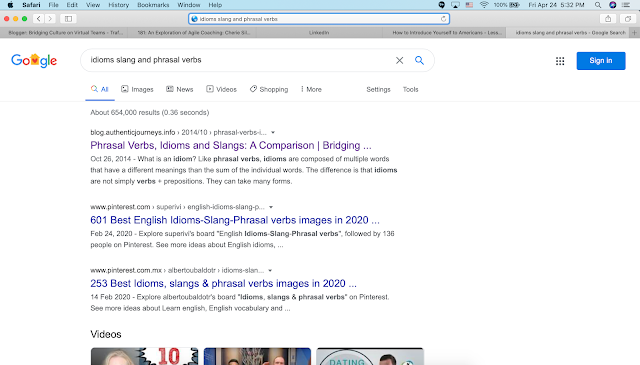Open the Dating video thumbnail
Image resolution: width=640 pixels, height=365 pixels.
click(x=370, y=356)
